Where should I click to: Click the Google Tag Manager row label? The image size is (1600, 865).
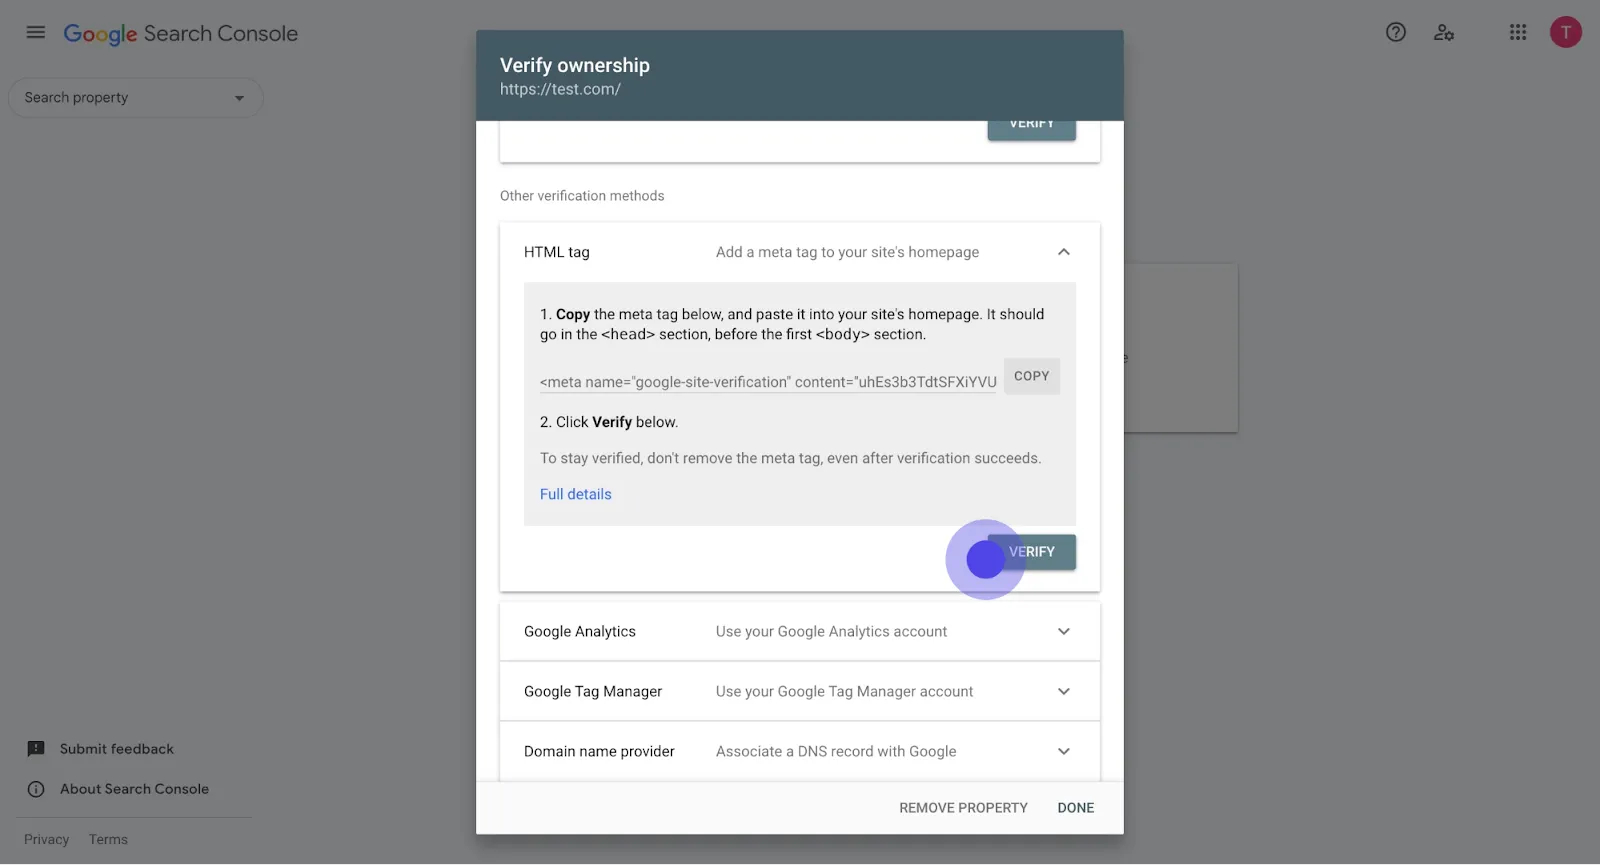pos(593,692)
